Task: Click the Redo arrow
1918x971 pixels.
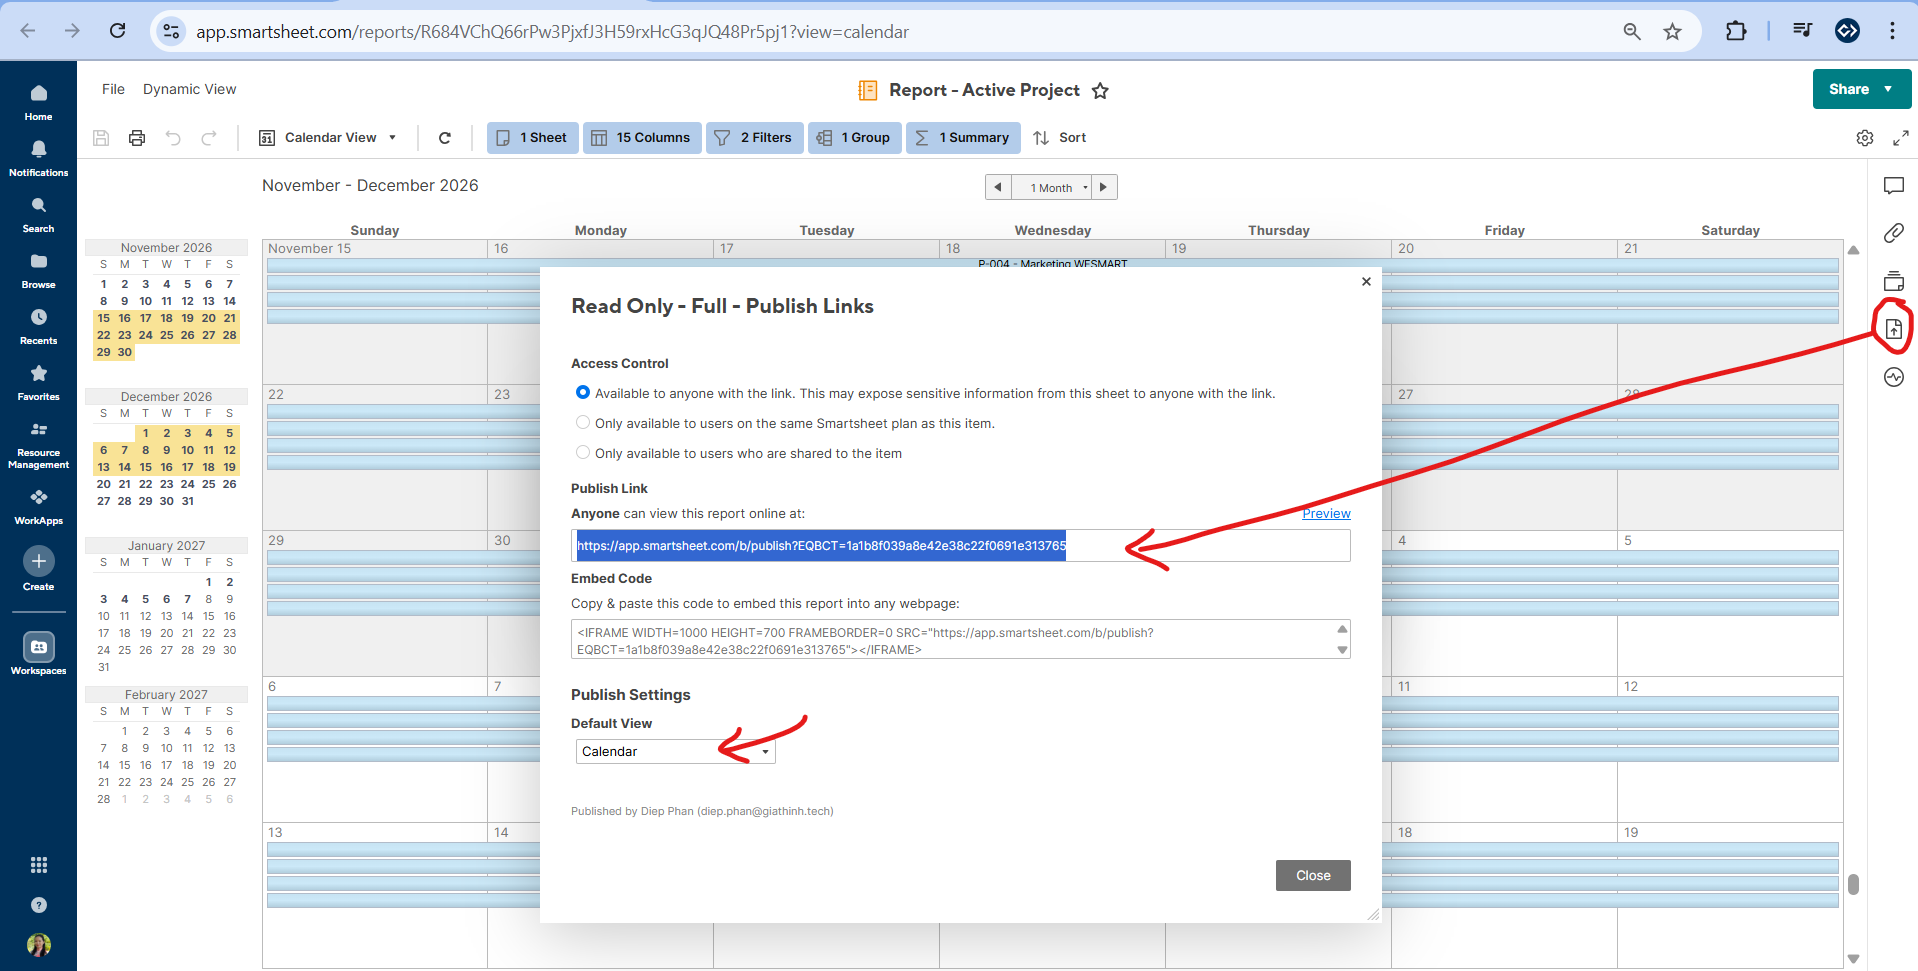Action: point(209,138)
